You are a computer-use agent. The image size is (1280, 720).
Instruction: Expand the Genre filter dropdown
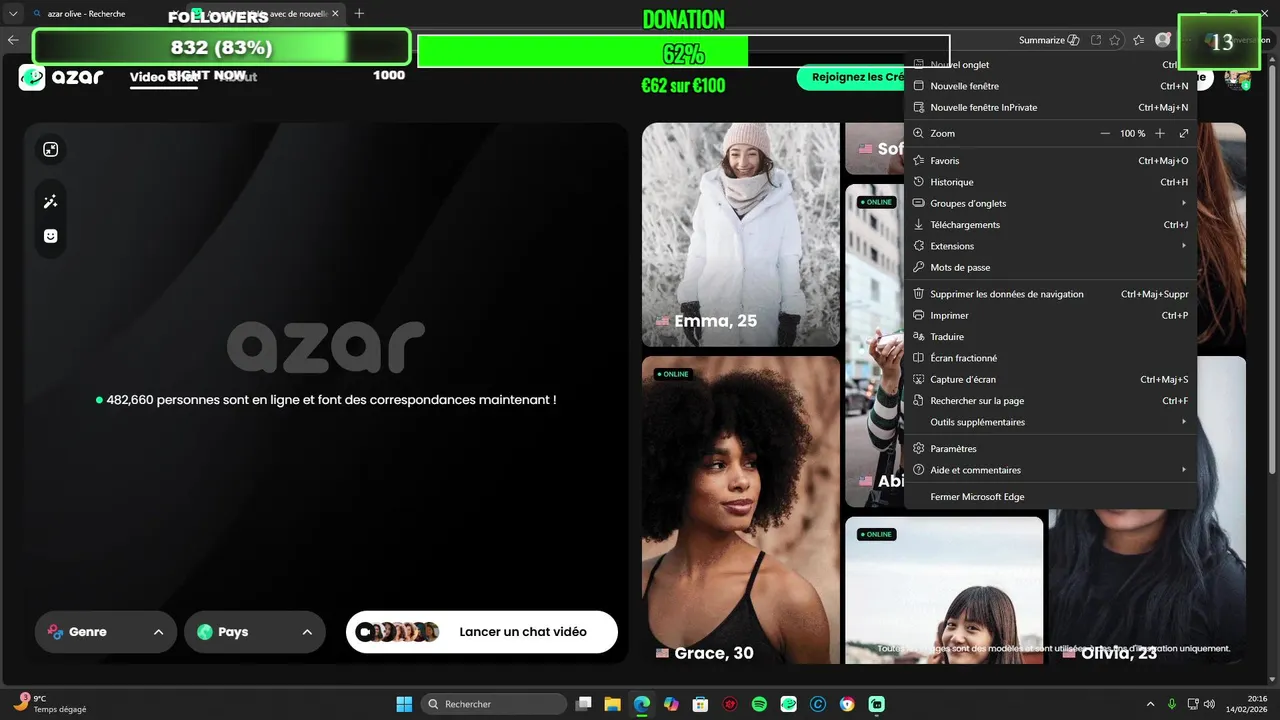click(106, 632)
